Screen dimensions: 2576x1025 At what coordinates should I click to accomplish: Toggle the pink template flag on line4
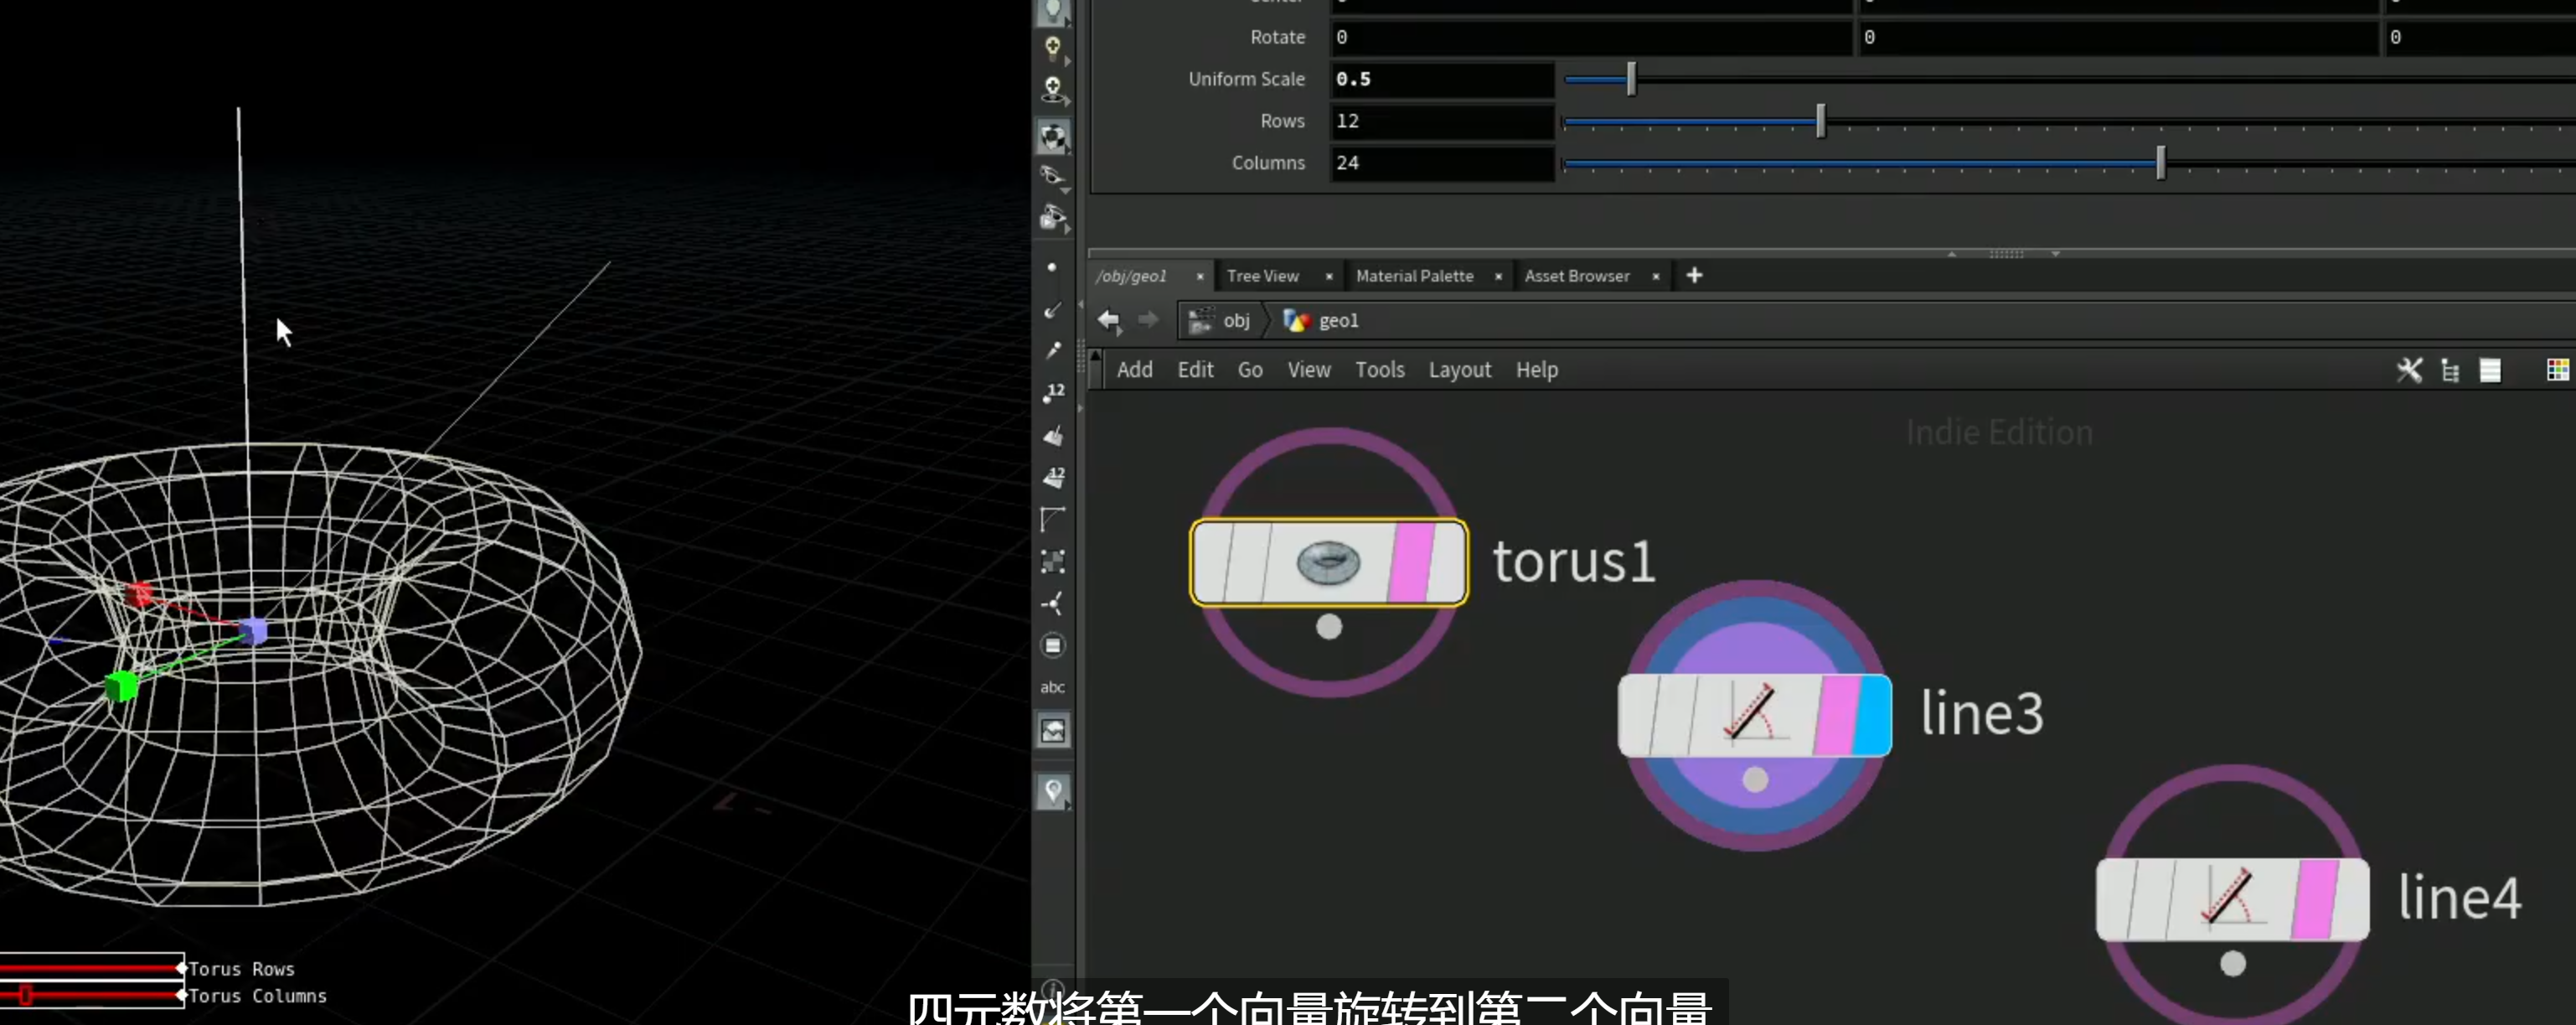(x=2315, y=899)
